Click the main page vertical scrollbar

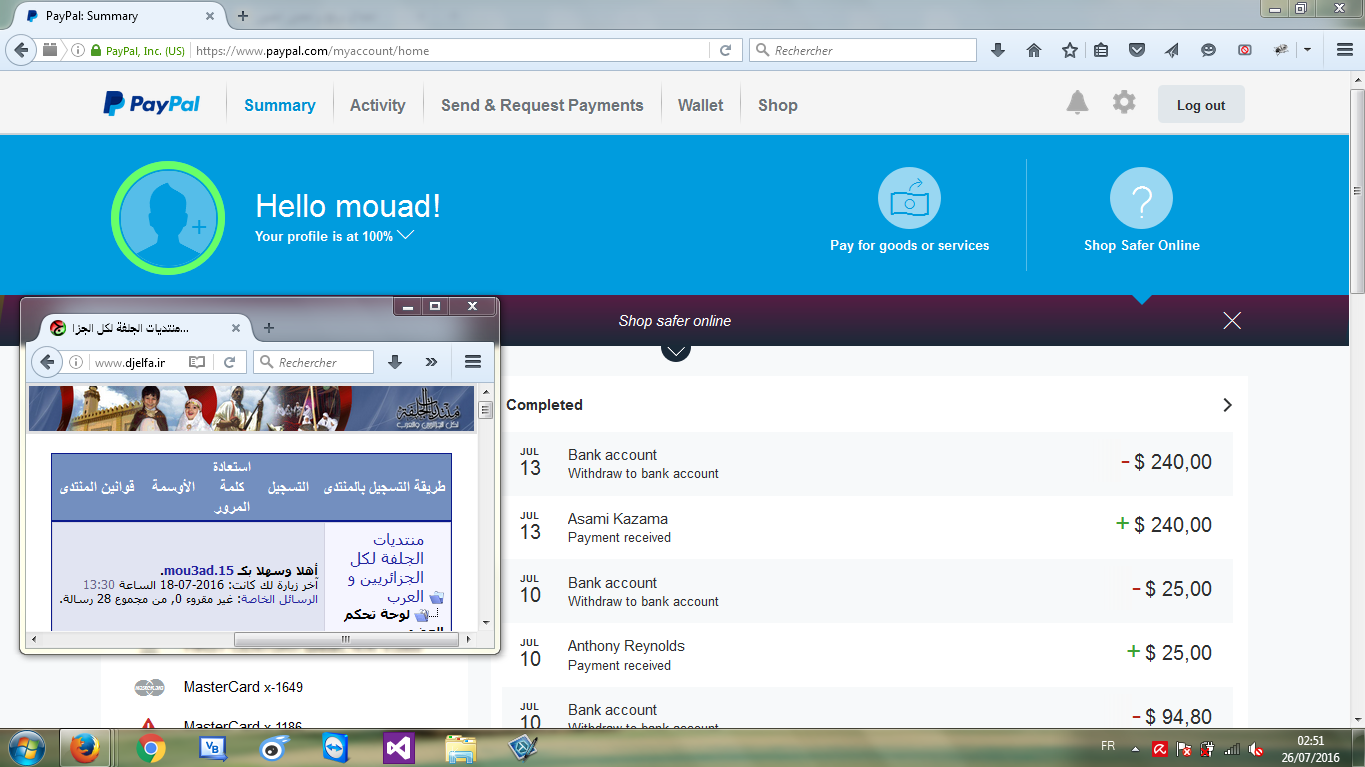click(x=1357, y=190)
